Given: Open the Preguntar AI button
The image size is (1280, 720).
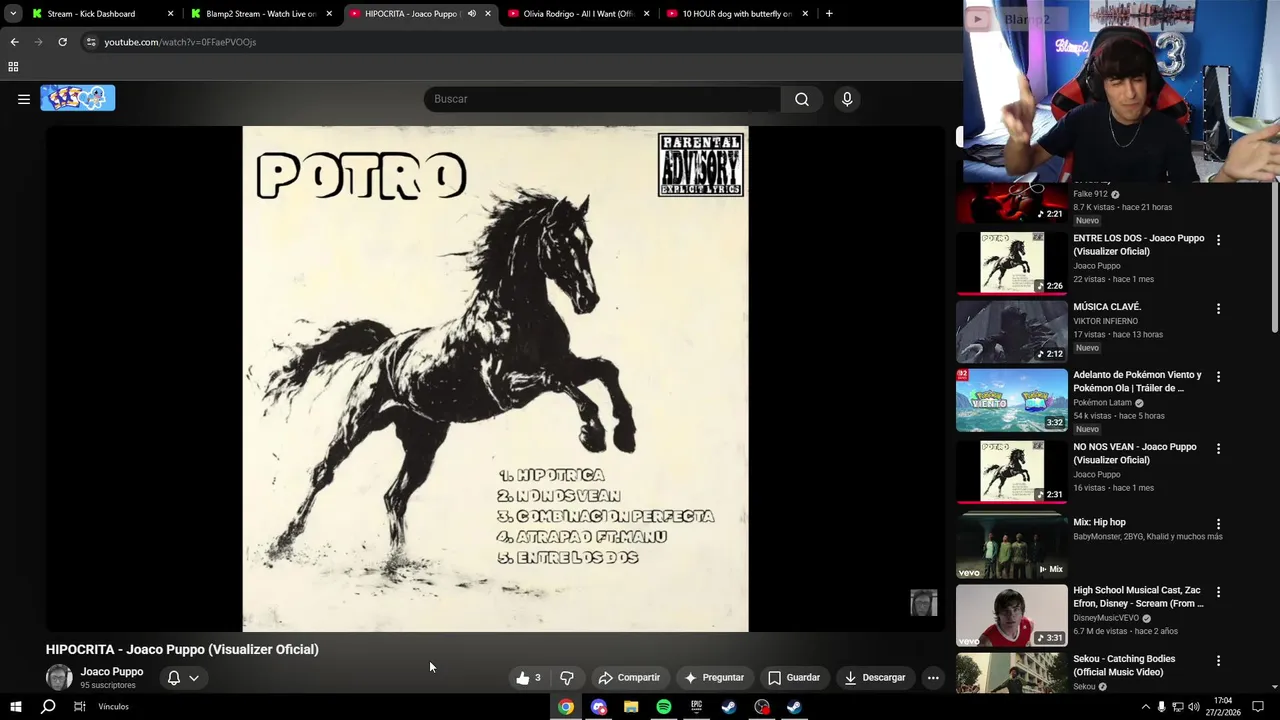Looking at the screenshot, I should point(714,678).
